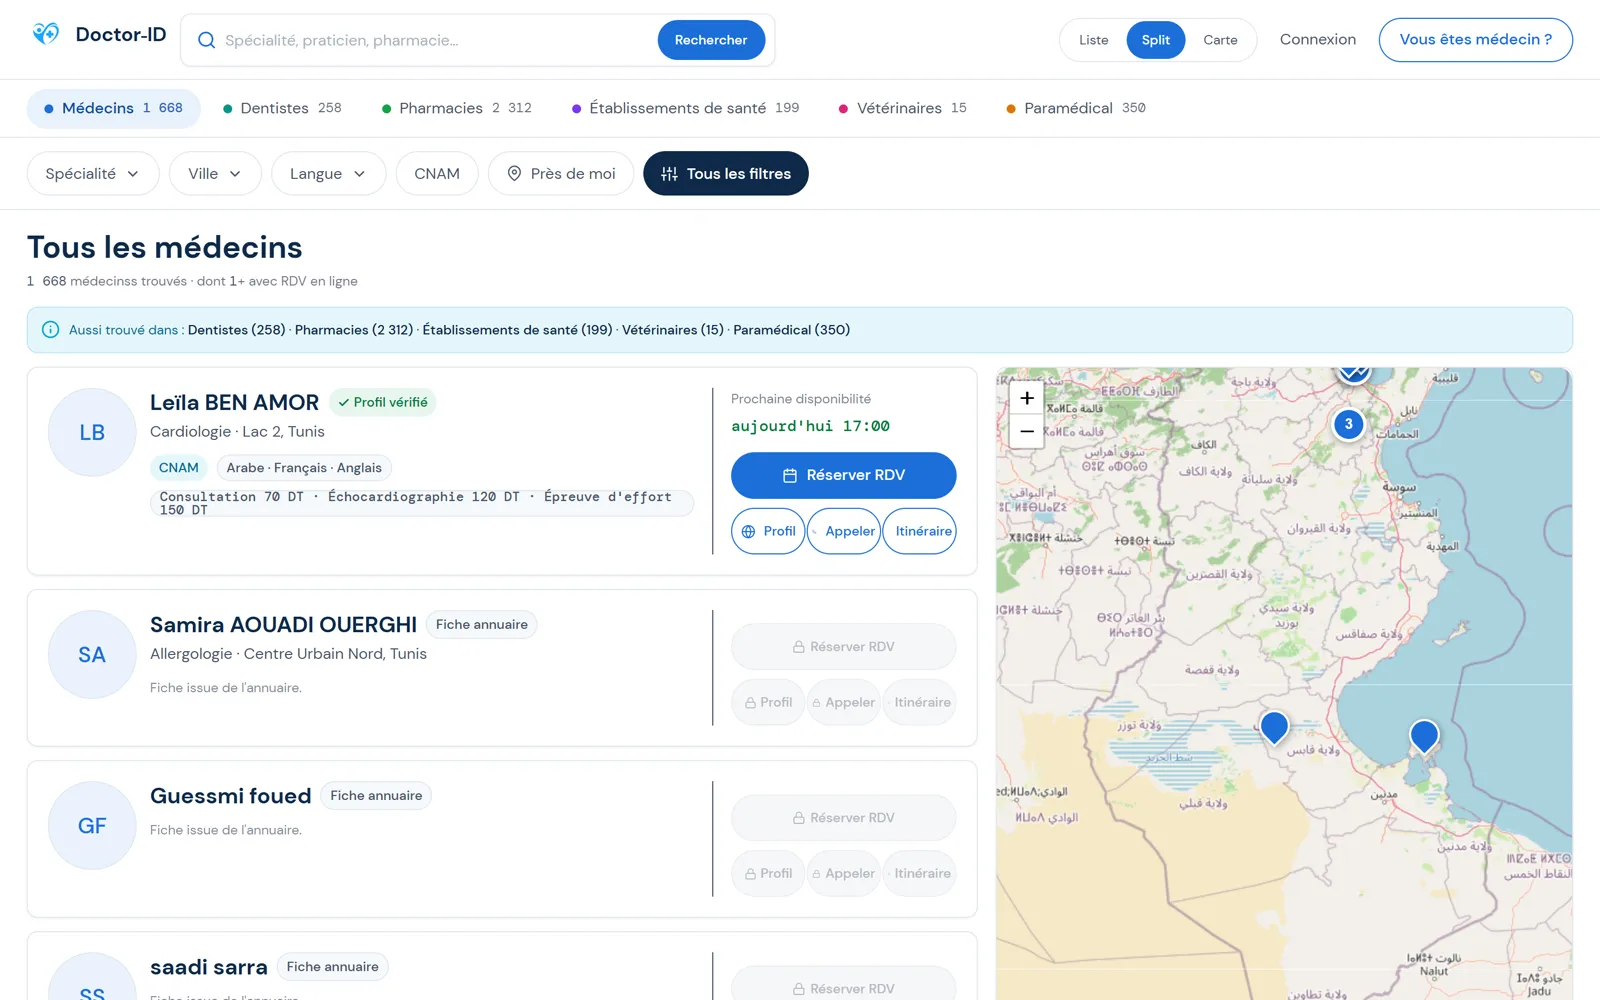Click Dentistes (258) link in banner

coord(237,330)
